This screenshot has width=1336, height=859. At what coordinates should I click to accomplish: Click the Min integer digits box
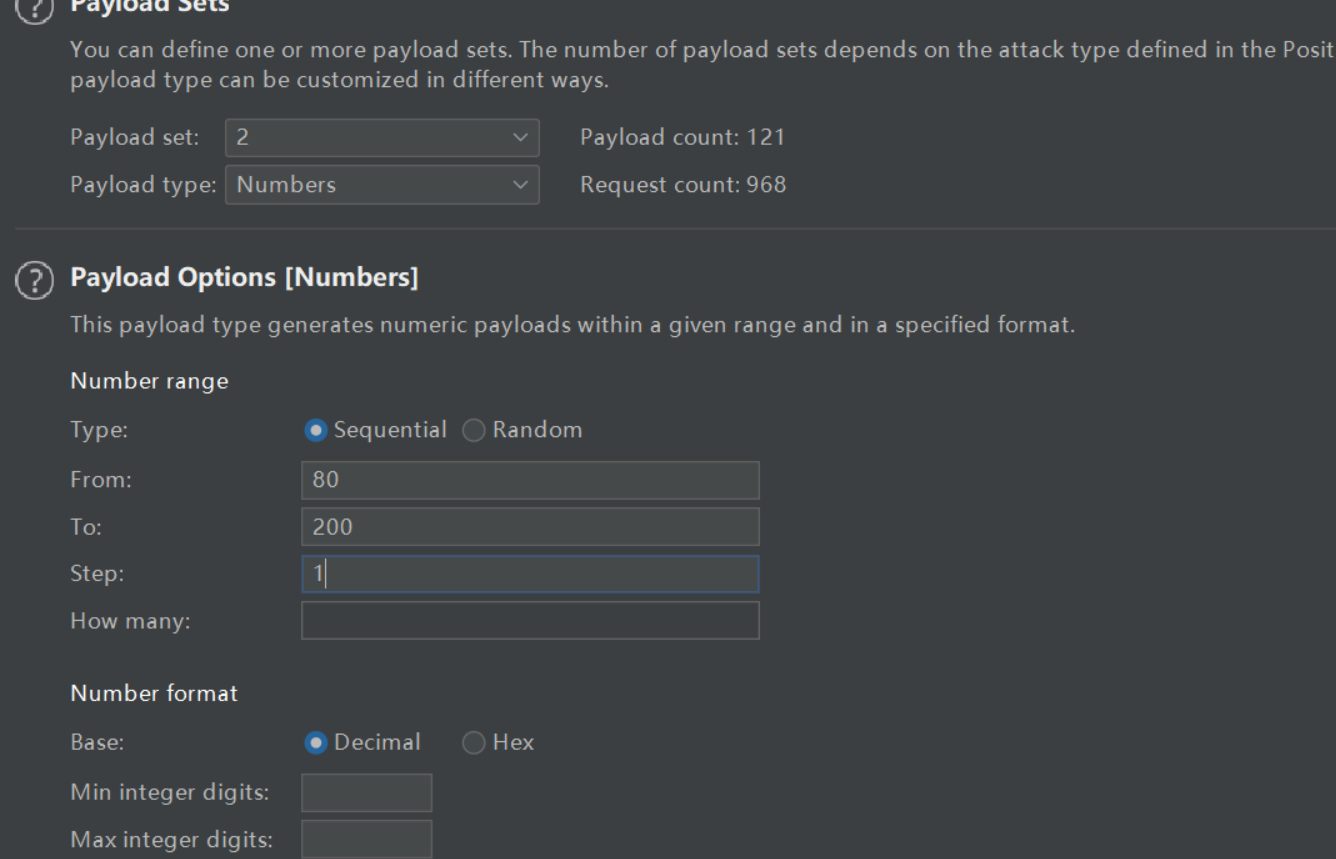click(x=367, y=792)
